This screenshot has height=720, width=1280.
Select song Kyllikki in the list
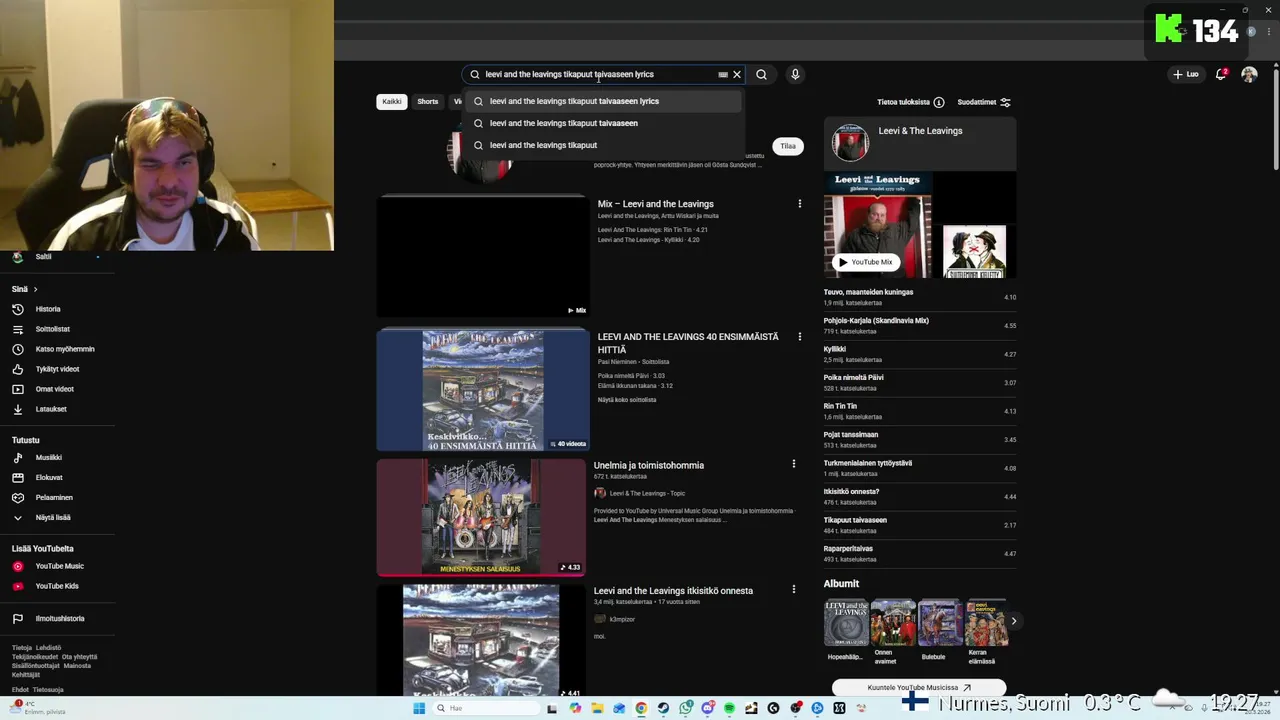(x=919, y=354)
